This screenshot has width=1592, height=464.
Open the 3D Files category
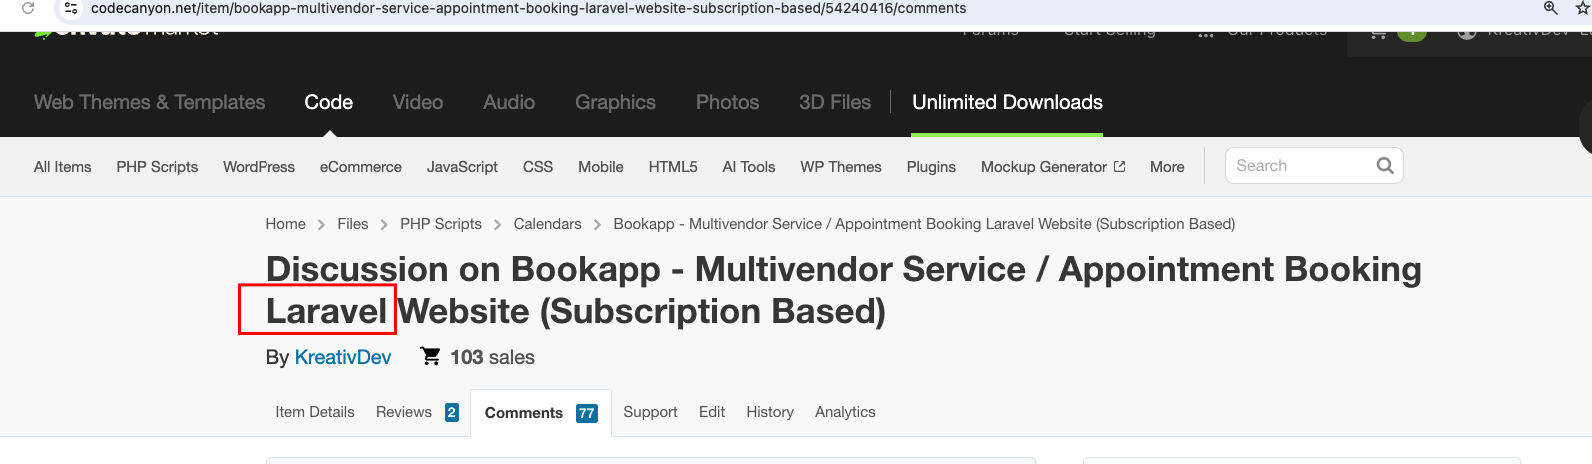click(x=835, y=102)
